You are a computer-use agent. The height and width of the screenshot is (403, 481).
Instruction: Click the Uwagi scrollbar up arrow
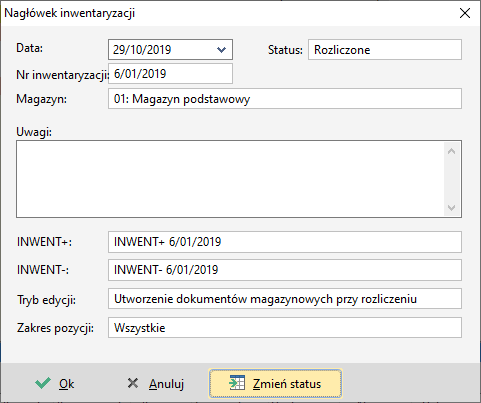tap(452, 151)
